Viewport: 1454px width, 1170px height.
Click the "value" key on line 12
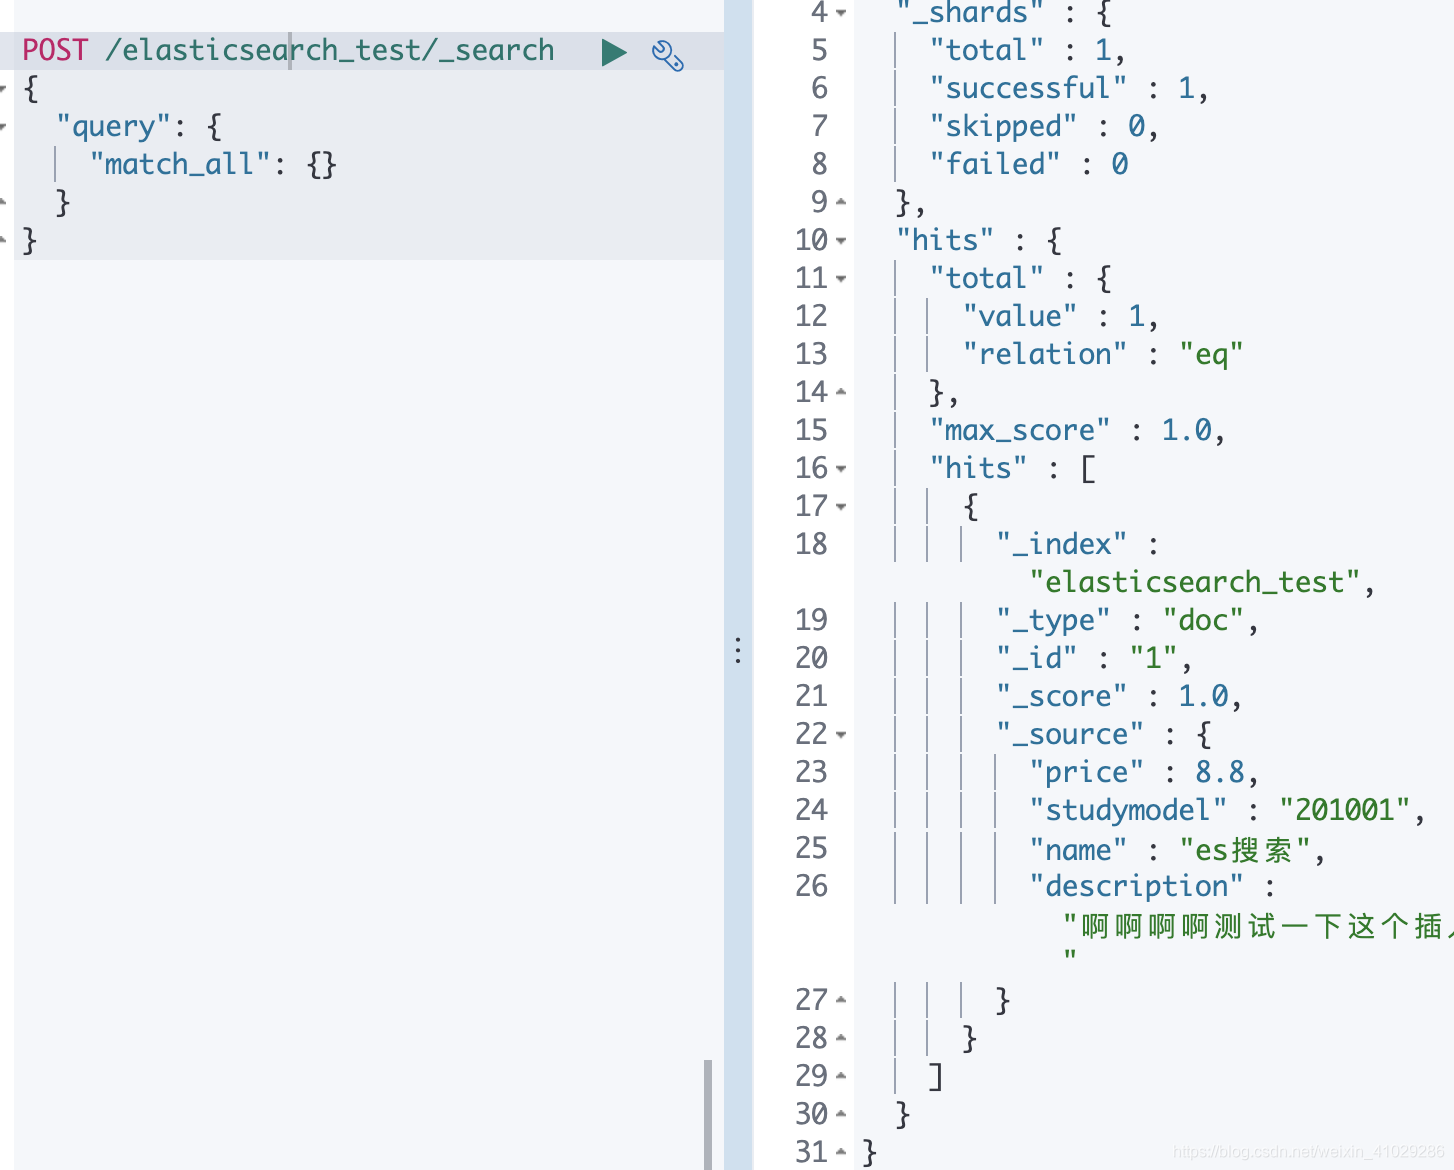click(x=1020, y=316)
